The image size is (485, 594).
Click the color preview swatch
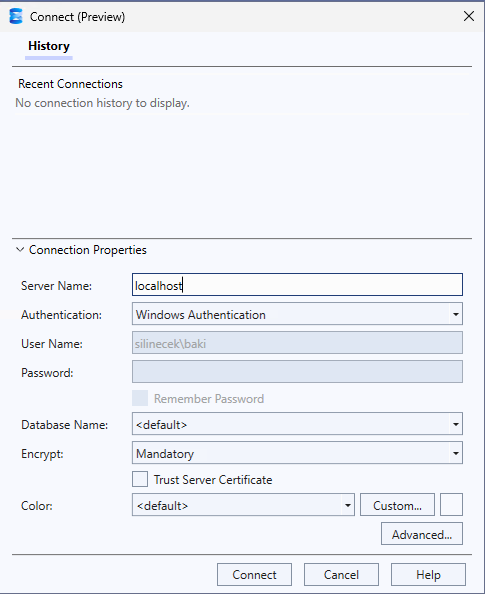[451, 505]
